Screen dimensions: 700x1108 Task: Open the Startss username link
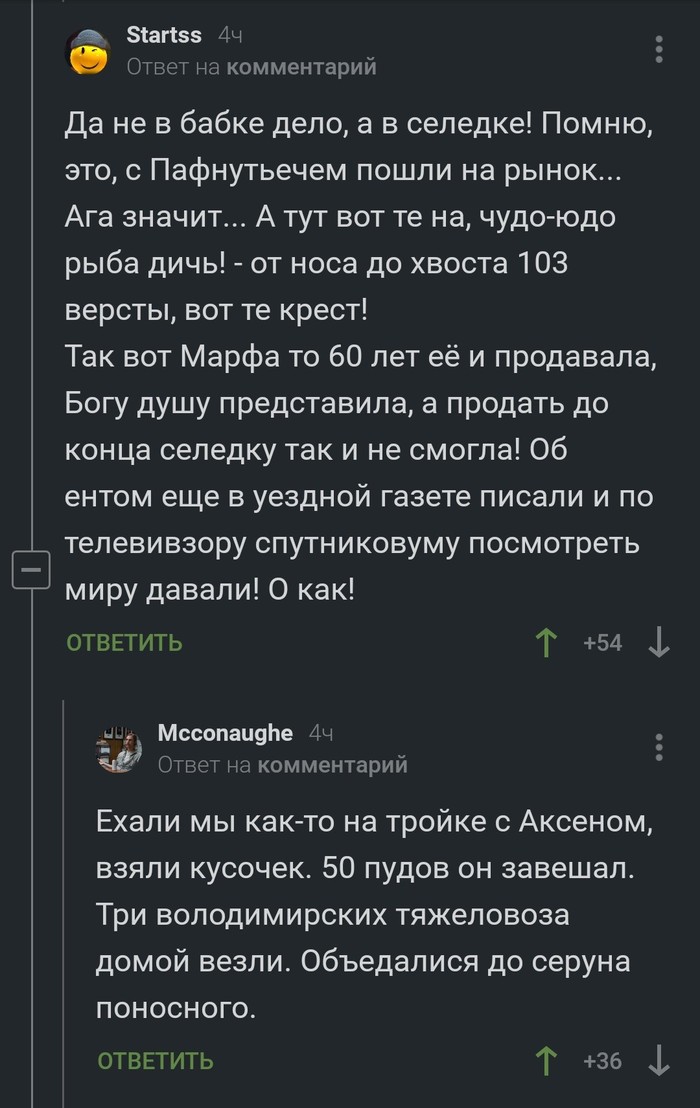tap(164, 35)
